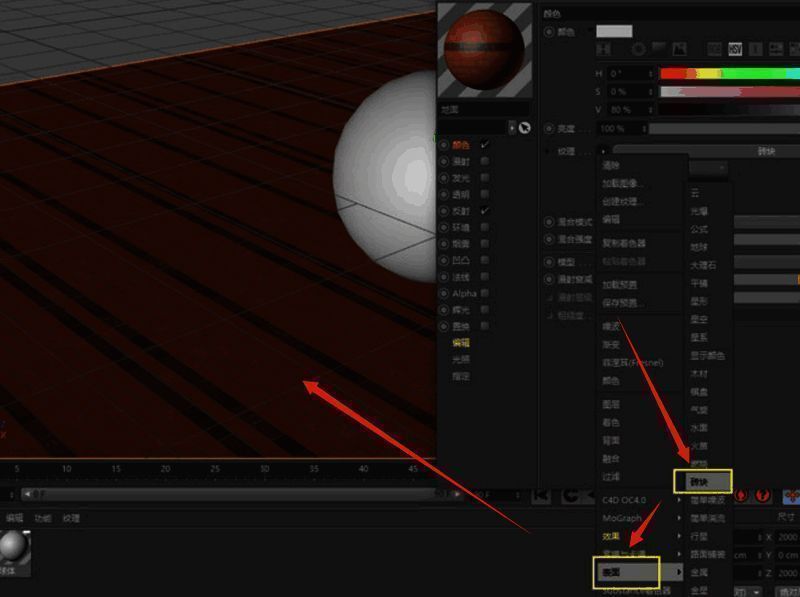
Task: Choose 砖块 (Brick) from surfaces list
Action: coord(702,482)
